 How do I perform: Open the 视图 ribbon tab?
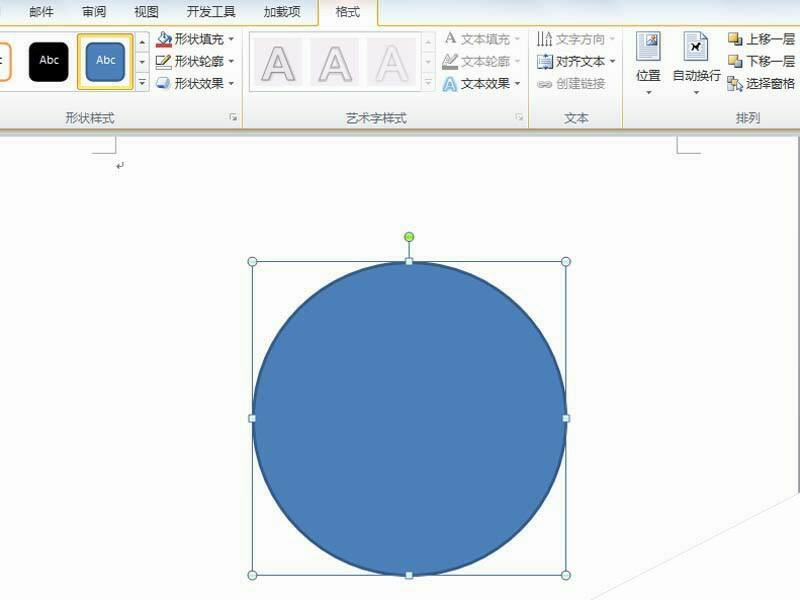coord(146,11)
